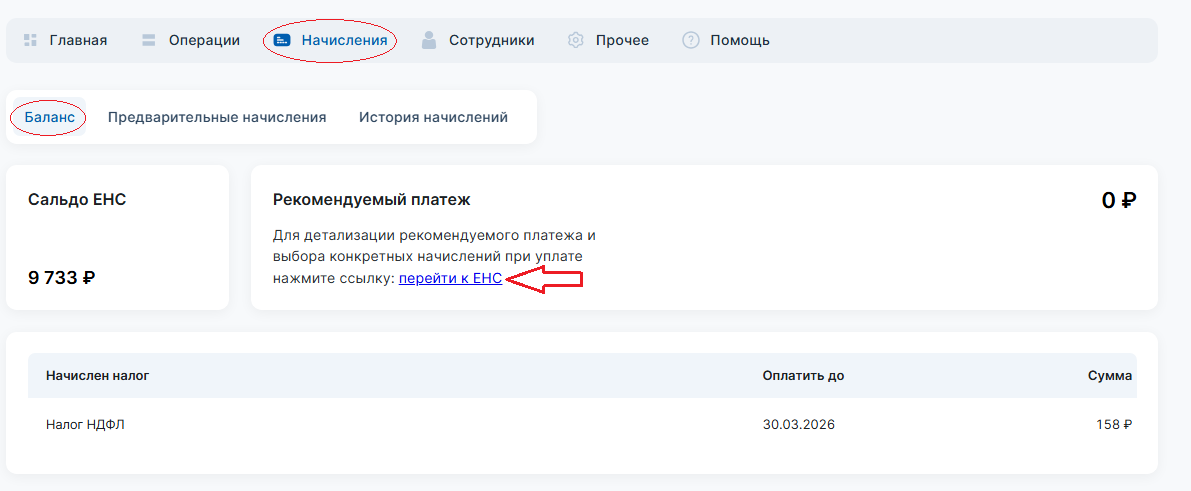Select the Налог НДФЛ row name
Image resolution: width=1191 pixels, height=491 pixels.
pos(85,425)
